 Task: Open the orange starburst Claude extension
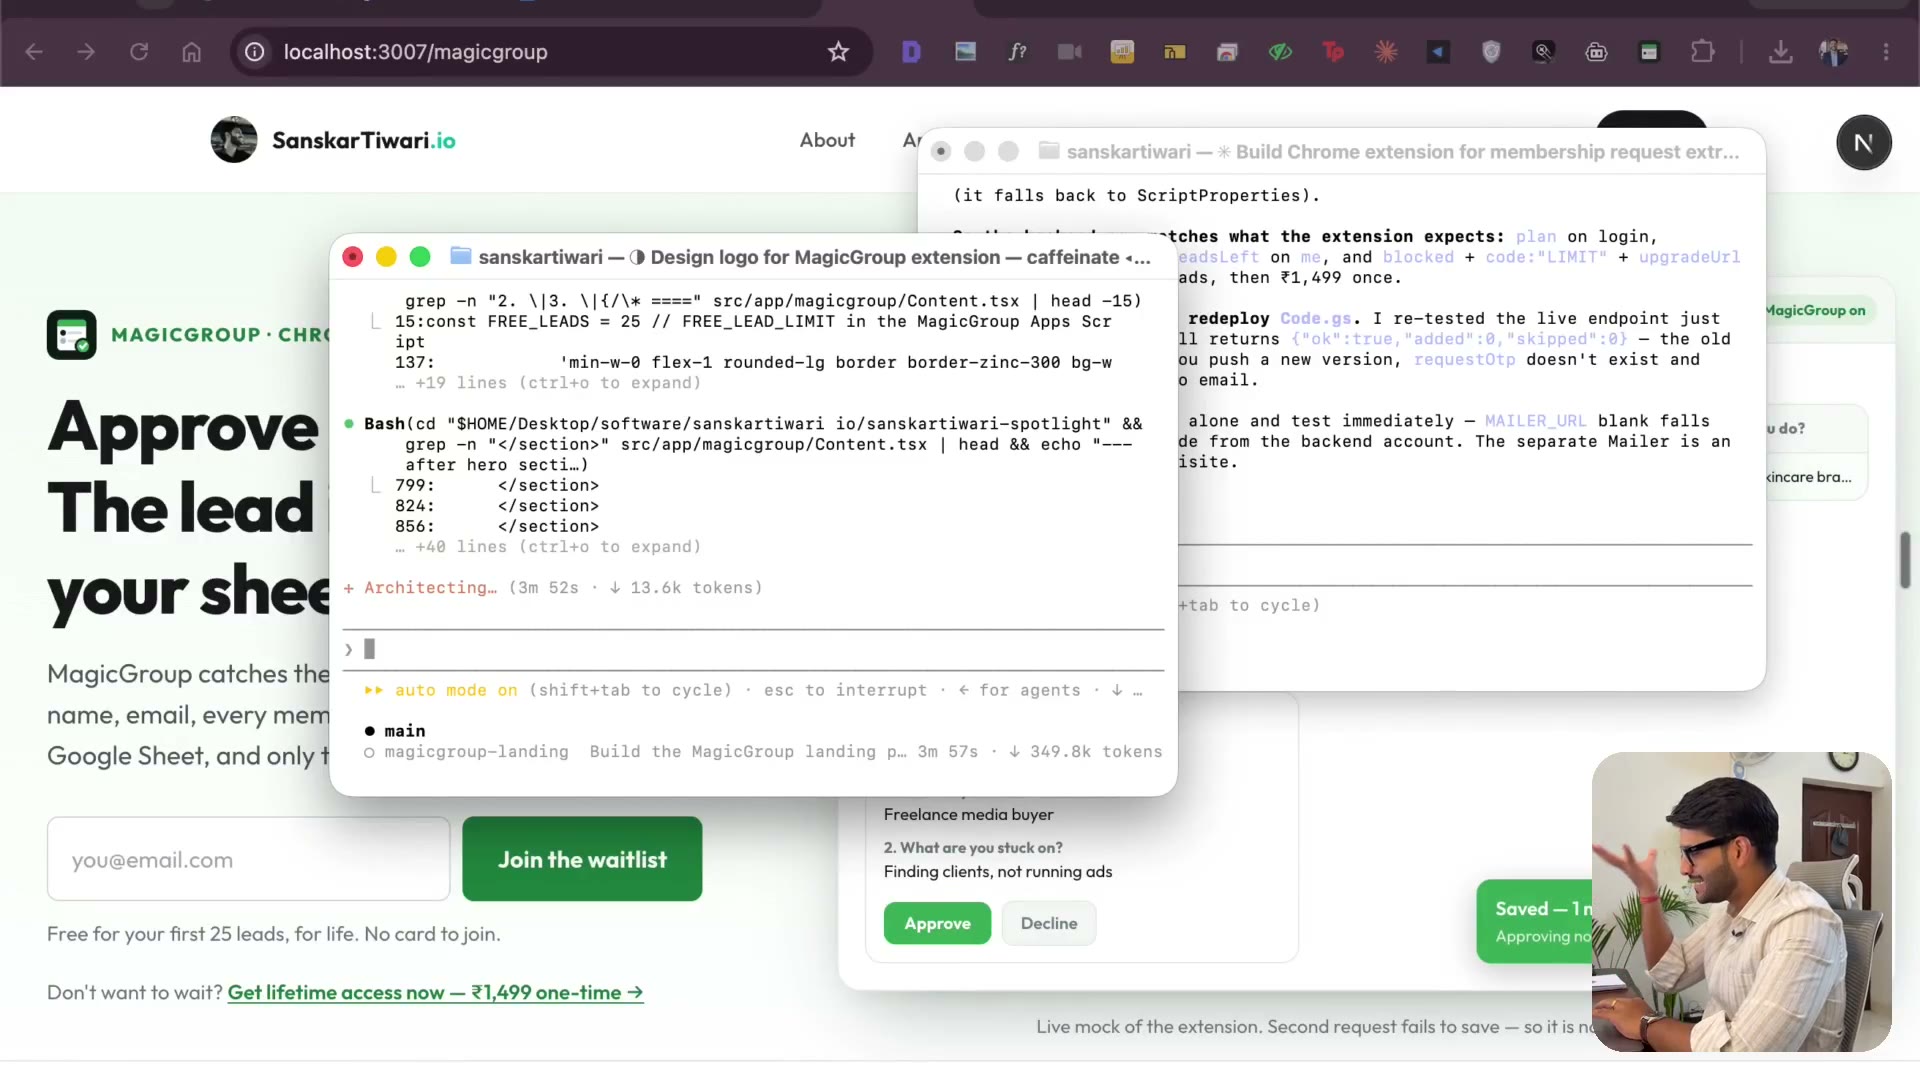(1386, 52)
